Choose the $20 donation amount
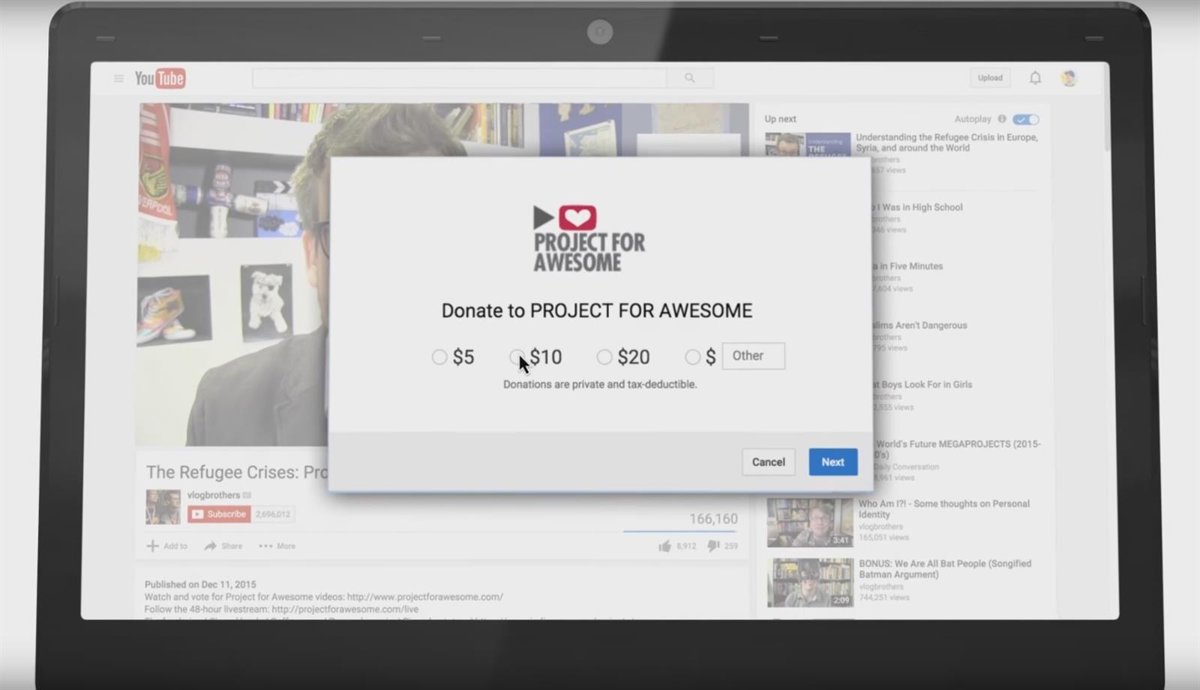The width and height of the screenshot is (1200, 690). [604, 357]
